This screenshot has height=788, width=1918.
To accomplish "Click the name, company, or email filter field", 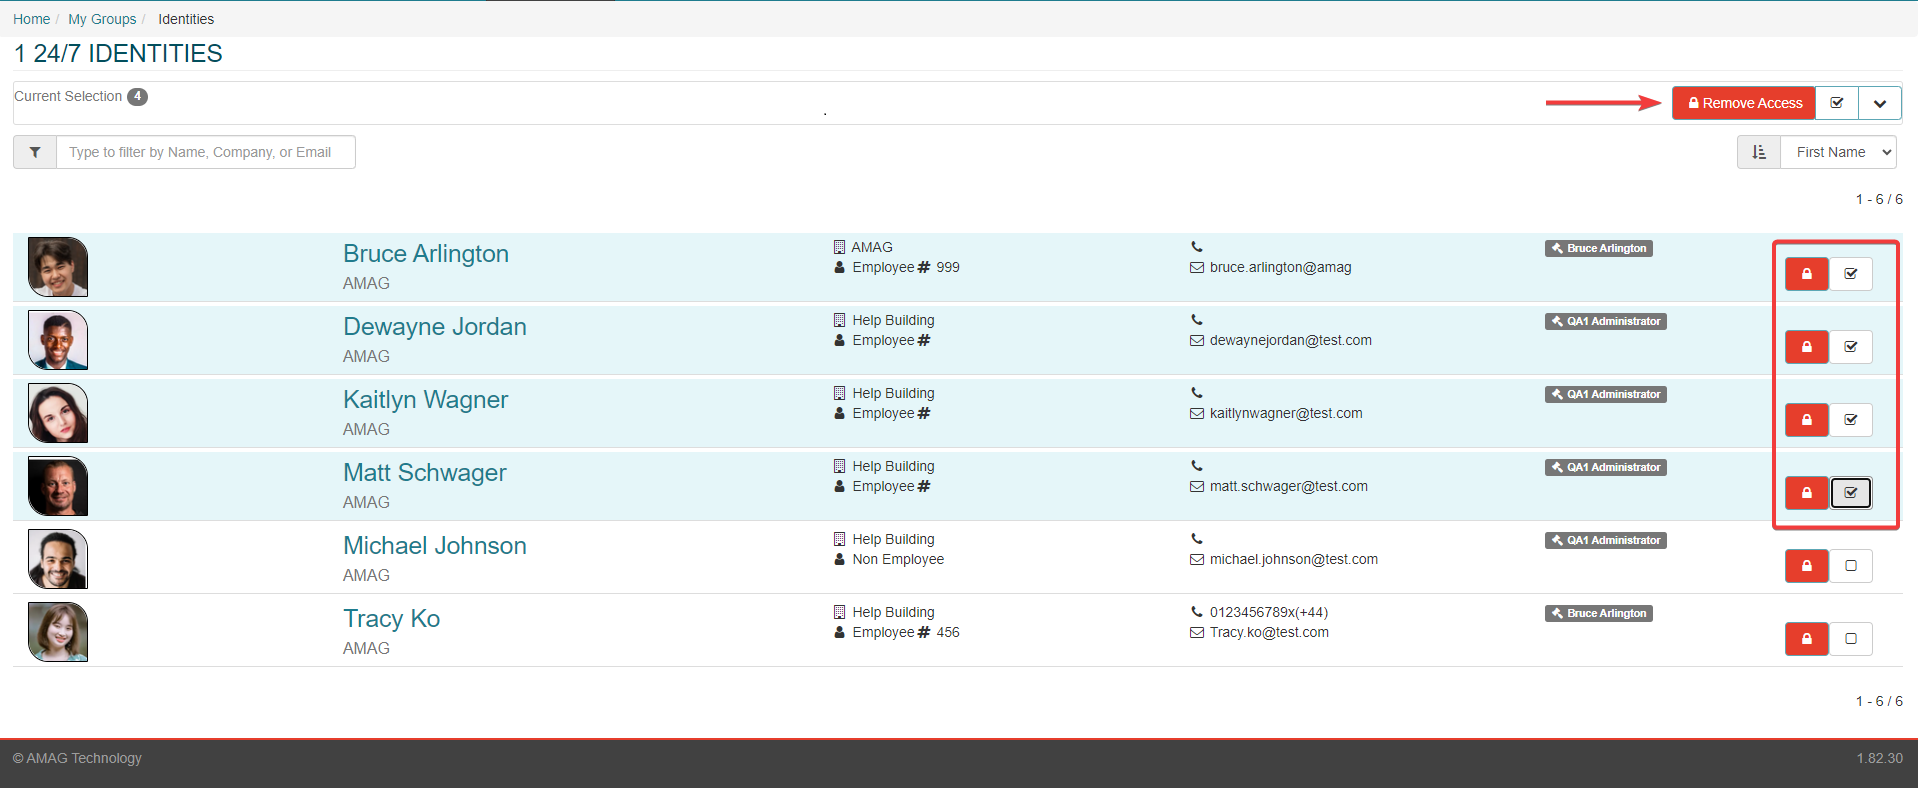I will [205, 152].
